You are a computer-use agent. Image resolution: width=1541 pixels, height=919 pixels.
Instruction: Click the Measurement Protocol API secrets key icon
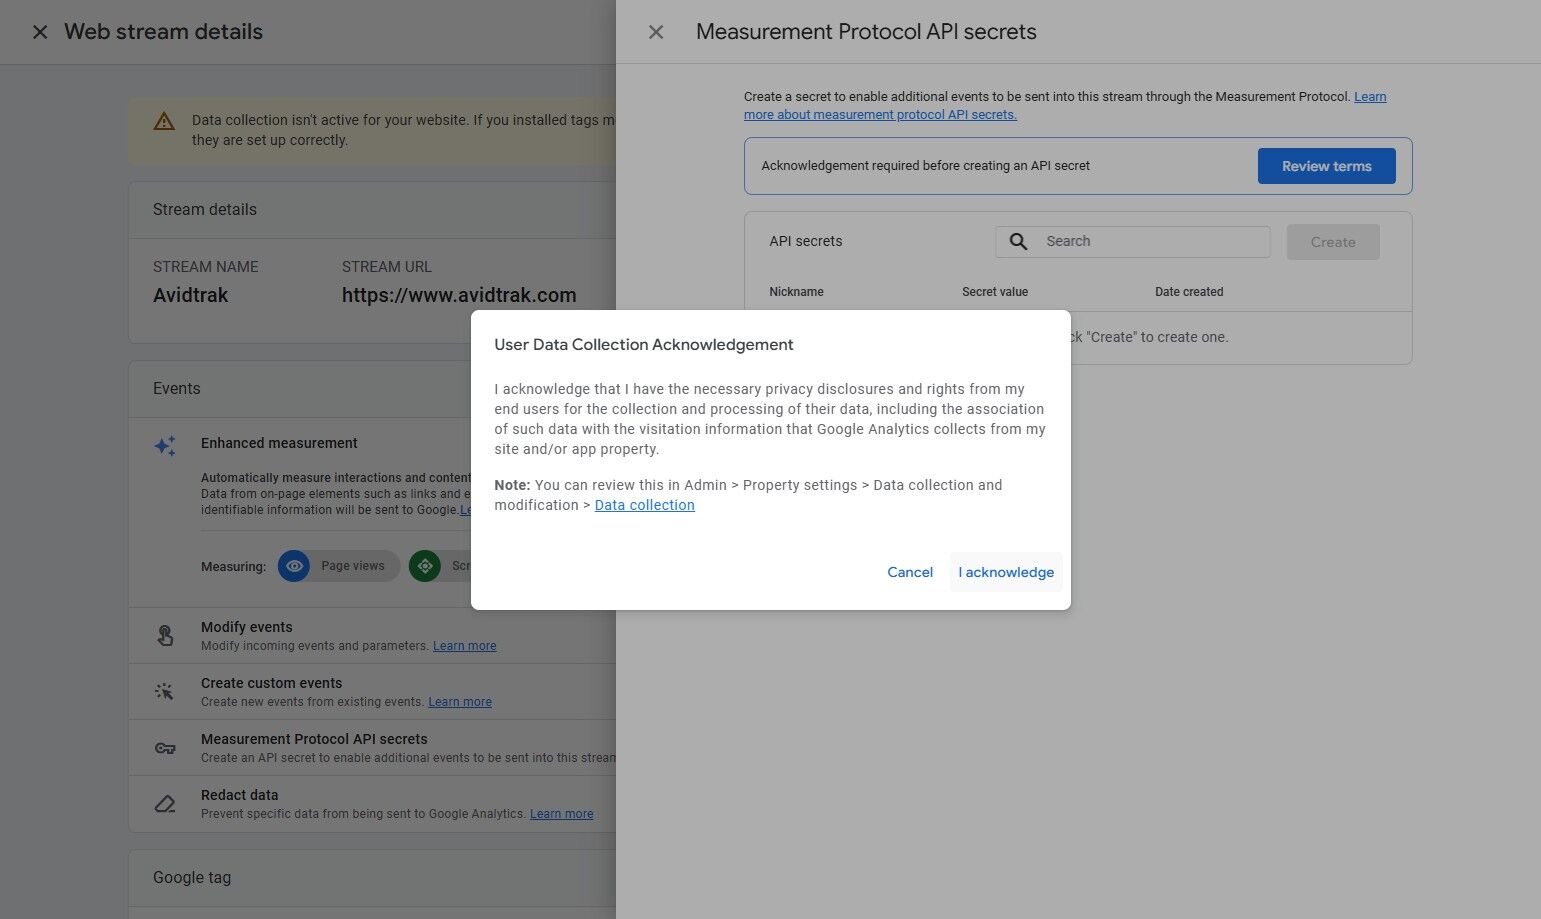165,747
